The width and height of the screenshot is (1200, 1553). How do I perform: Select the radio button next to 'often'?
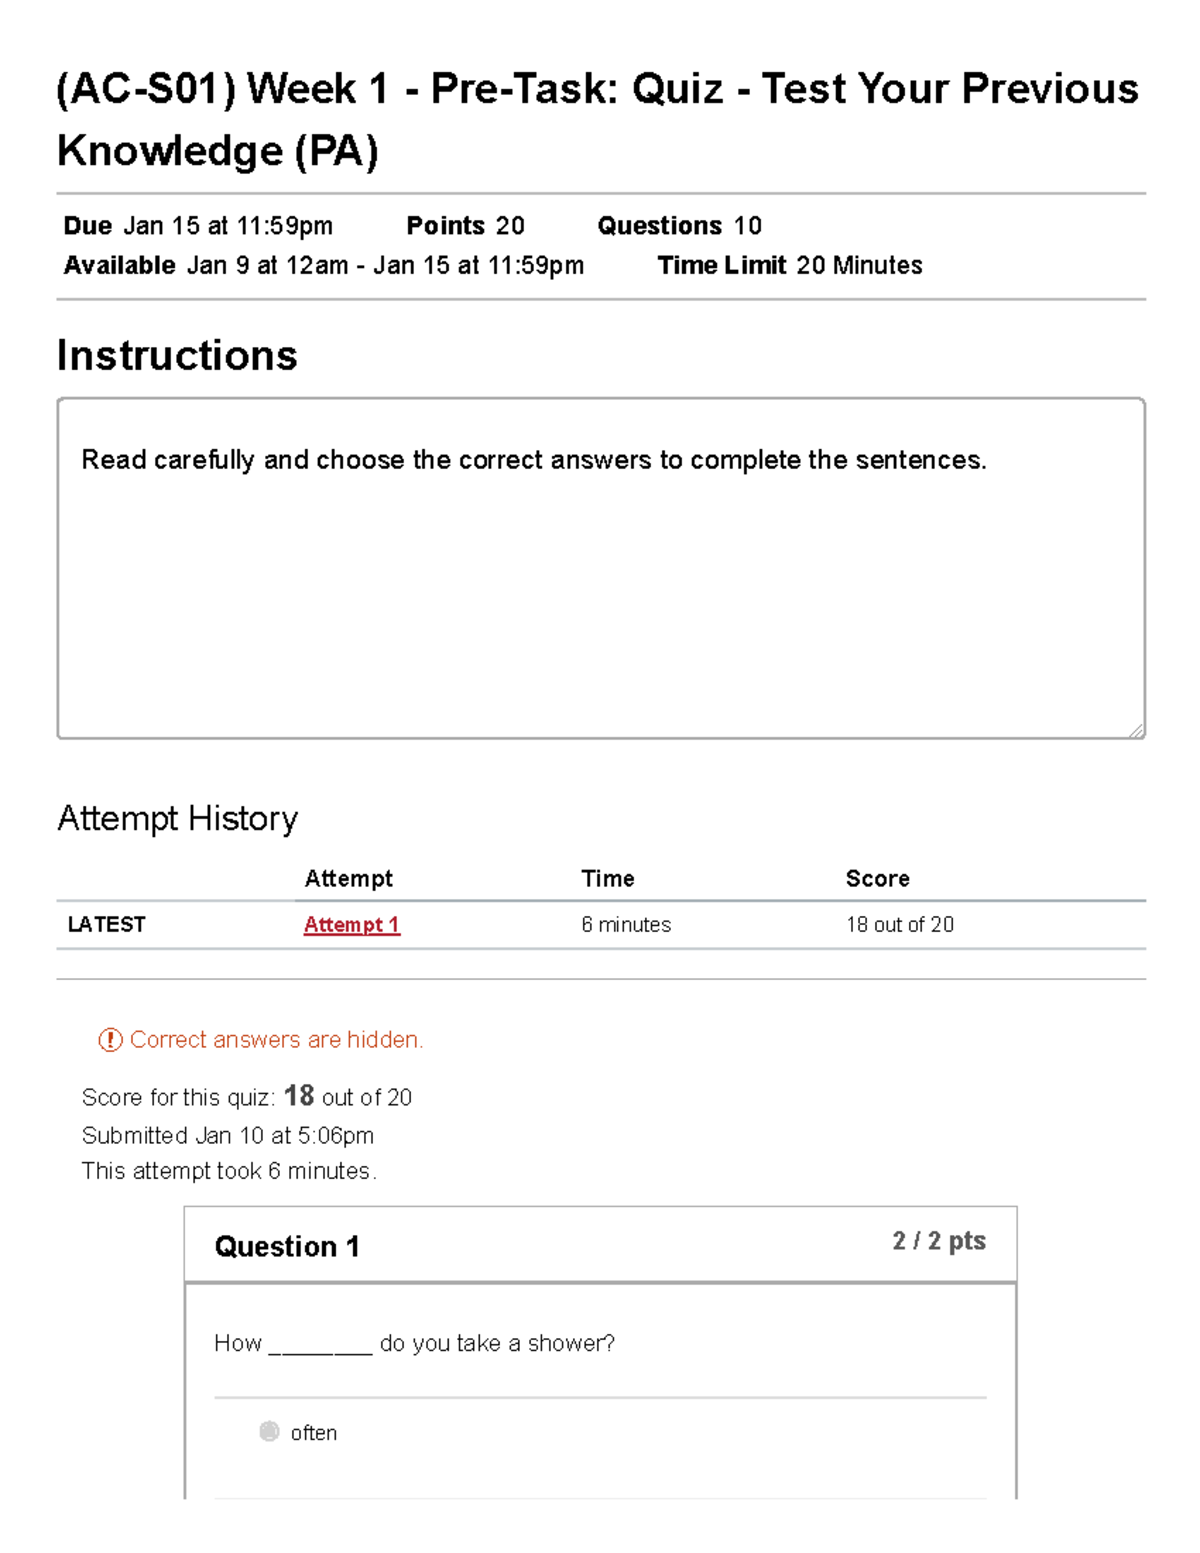(268, 1432)
